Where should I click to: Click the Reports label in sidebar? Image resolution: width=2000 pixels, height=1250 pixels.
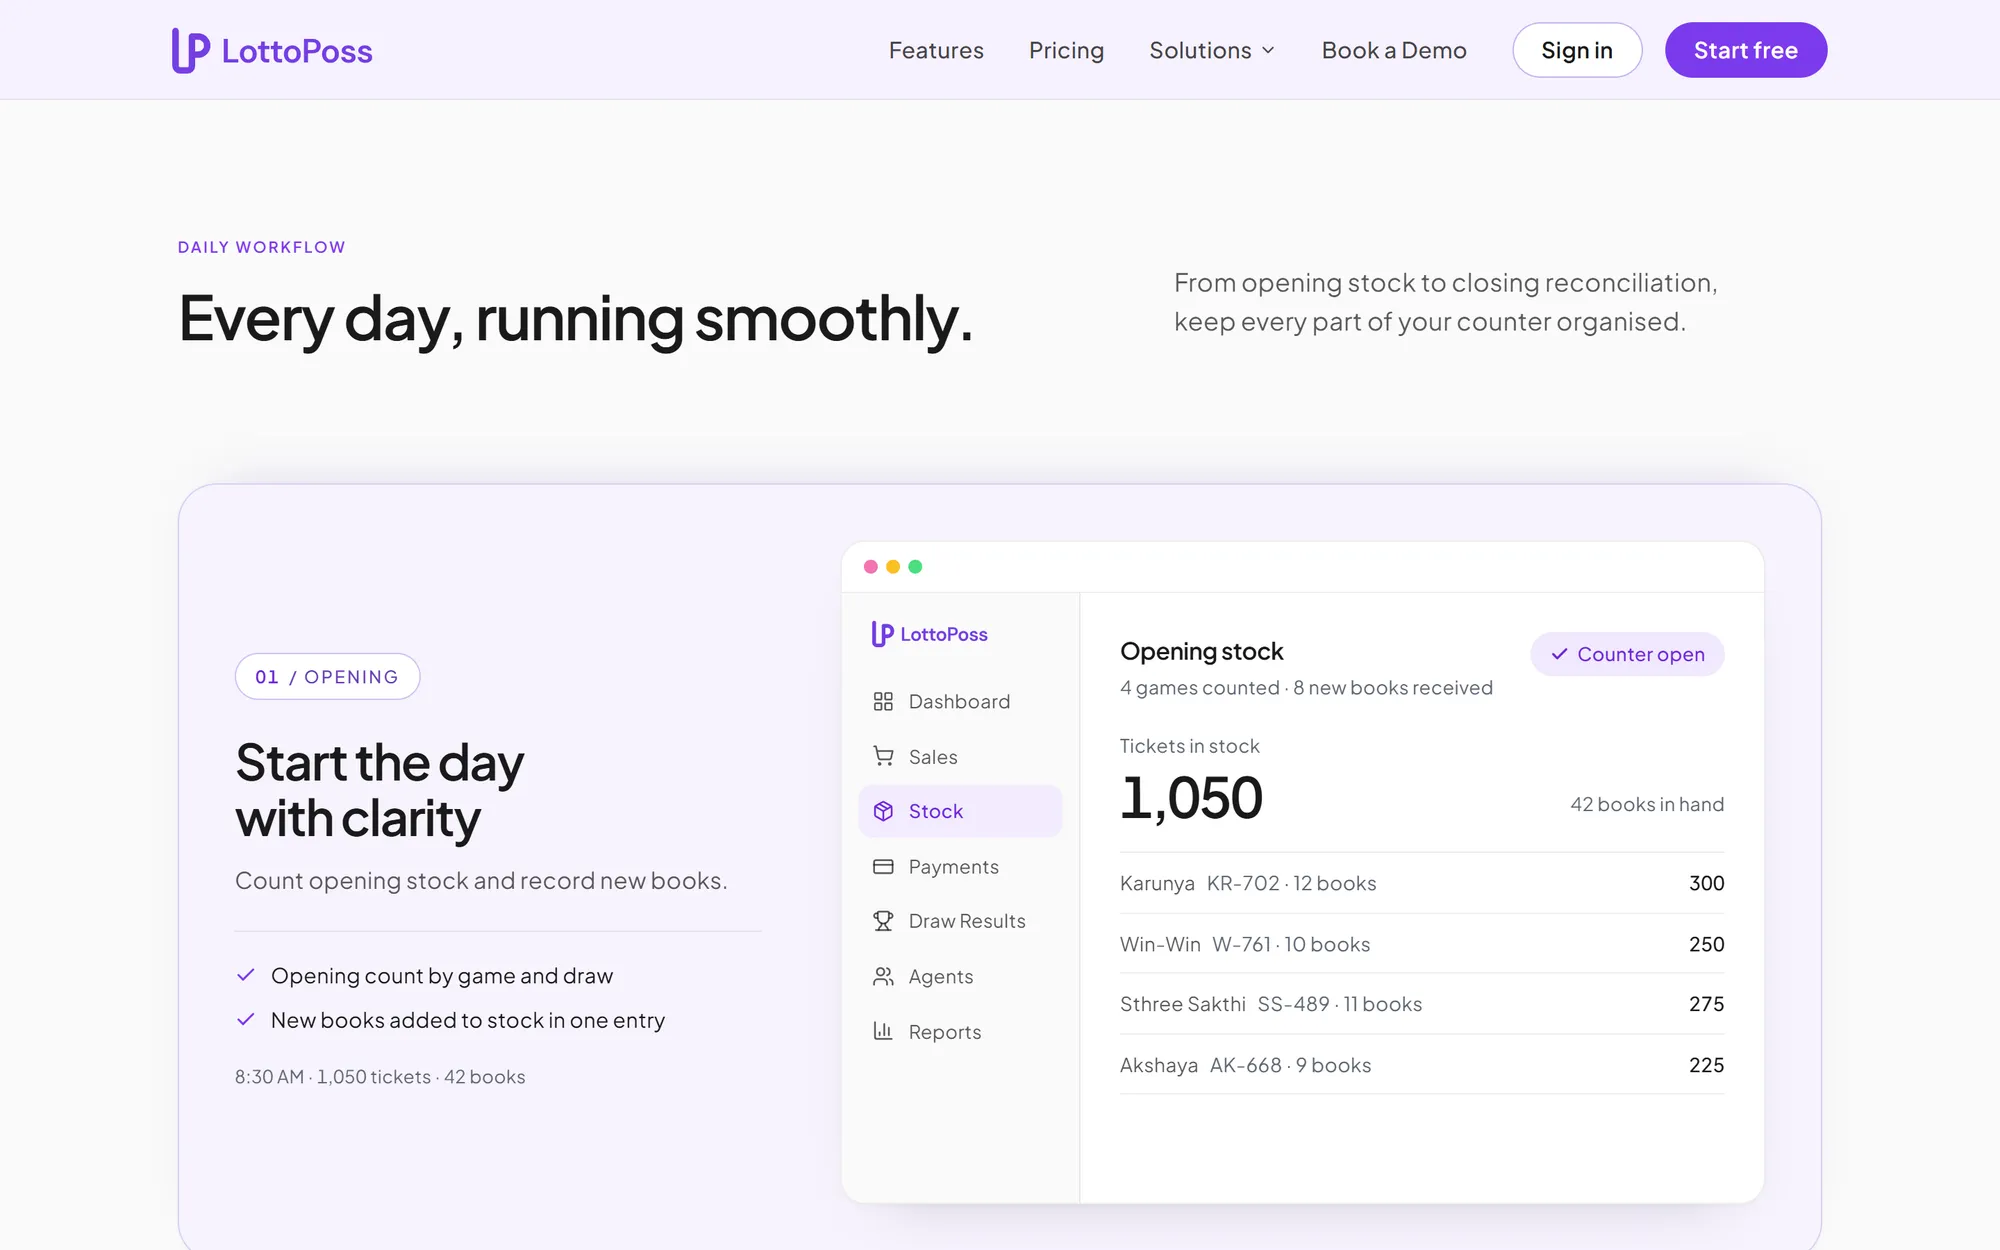(x=945, y=1032)
